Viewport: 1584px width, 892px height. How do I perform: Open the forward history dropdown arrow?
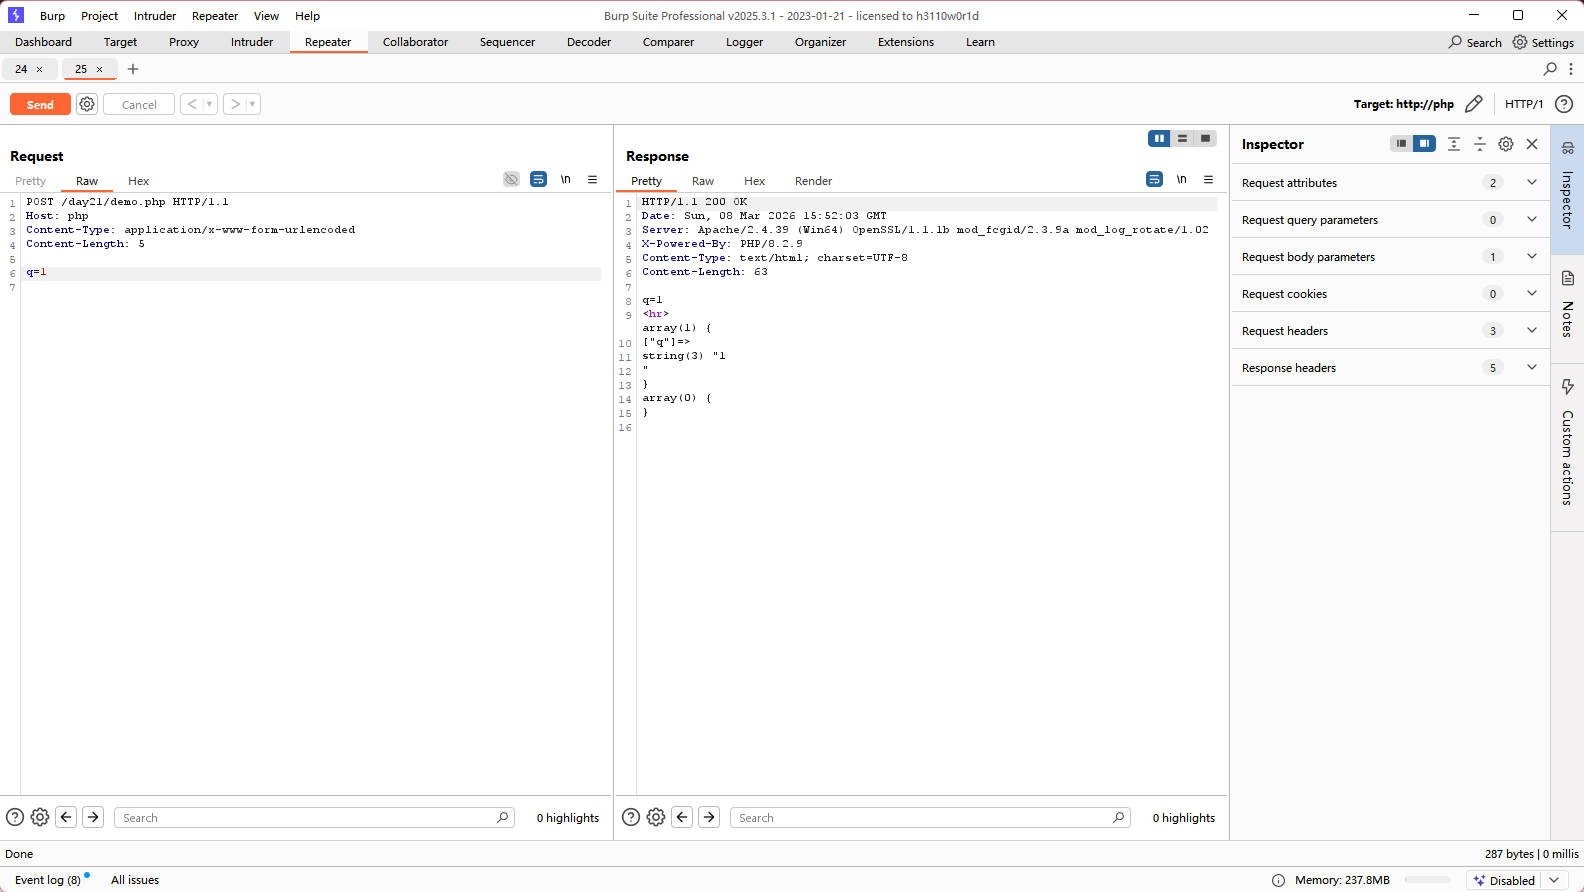[252, 104]
